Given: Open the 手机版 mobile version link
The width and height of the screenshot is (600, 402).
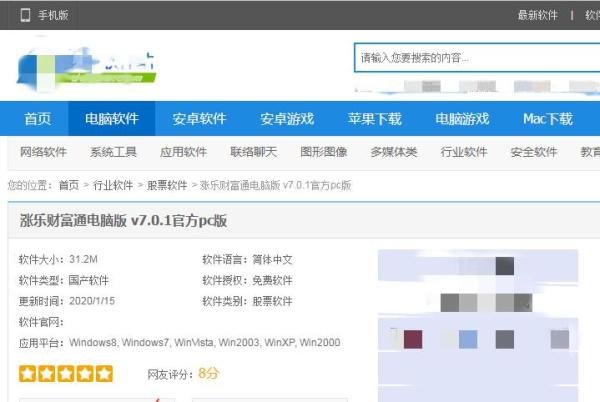Looking at the screenshot, I should pyautogui.click(x=44, y=15).
